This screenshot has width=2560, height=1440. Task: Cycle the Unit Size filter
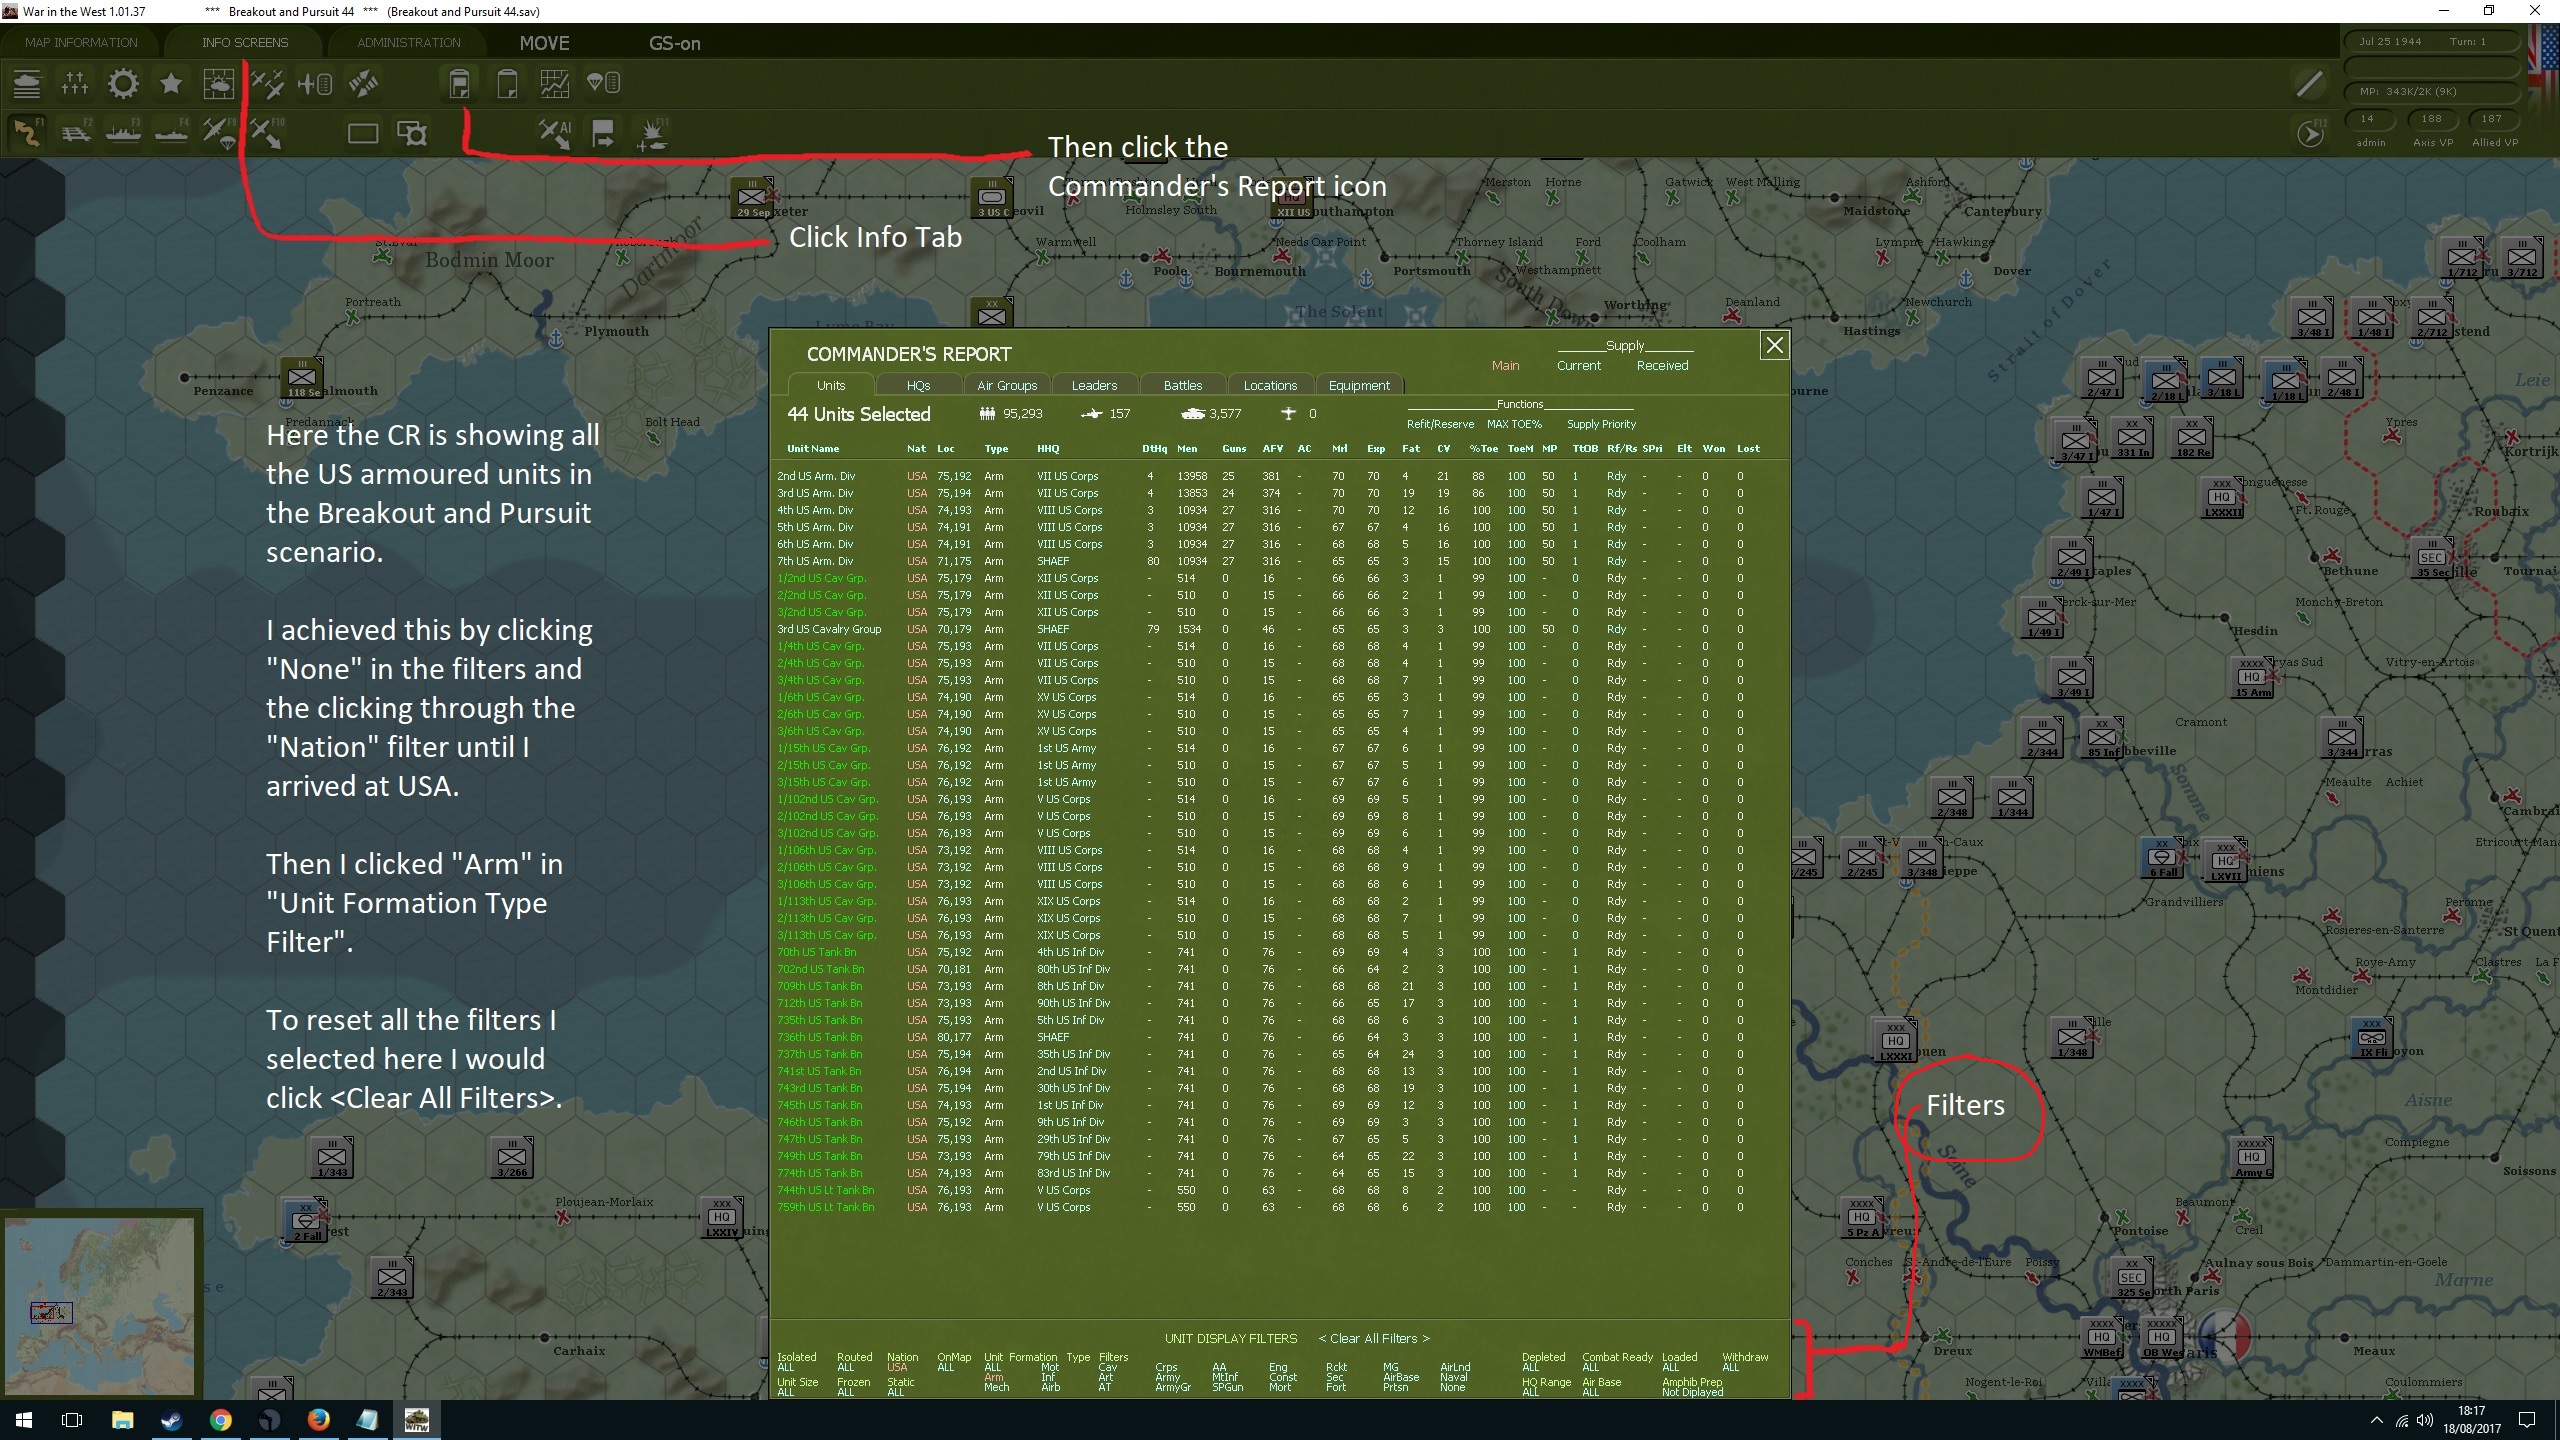(796, 1388)
